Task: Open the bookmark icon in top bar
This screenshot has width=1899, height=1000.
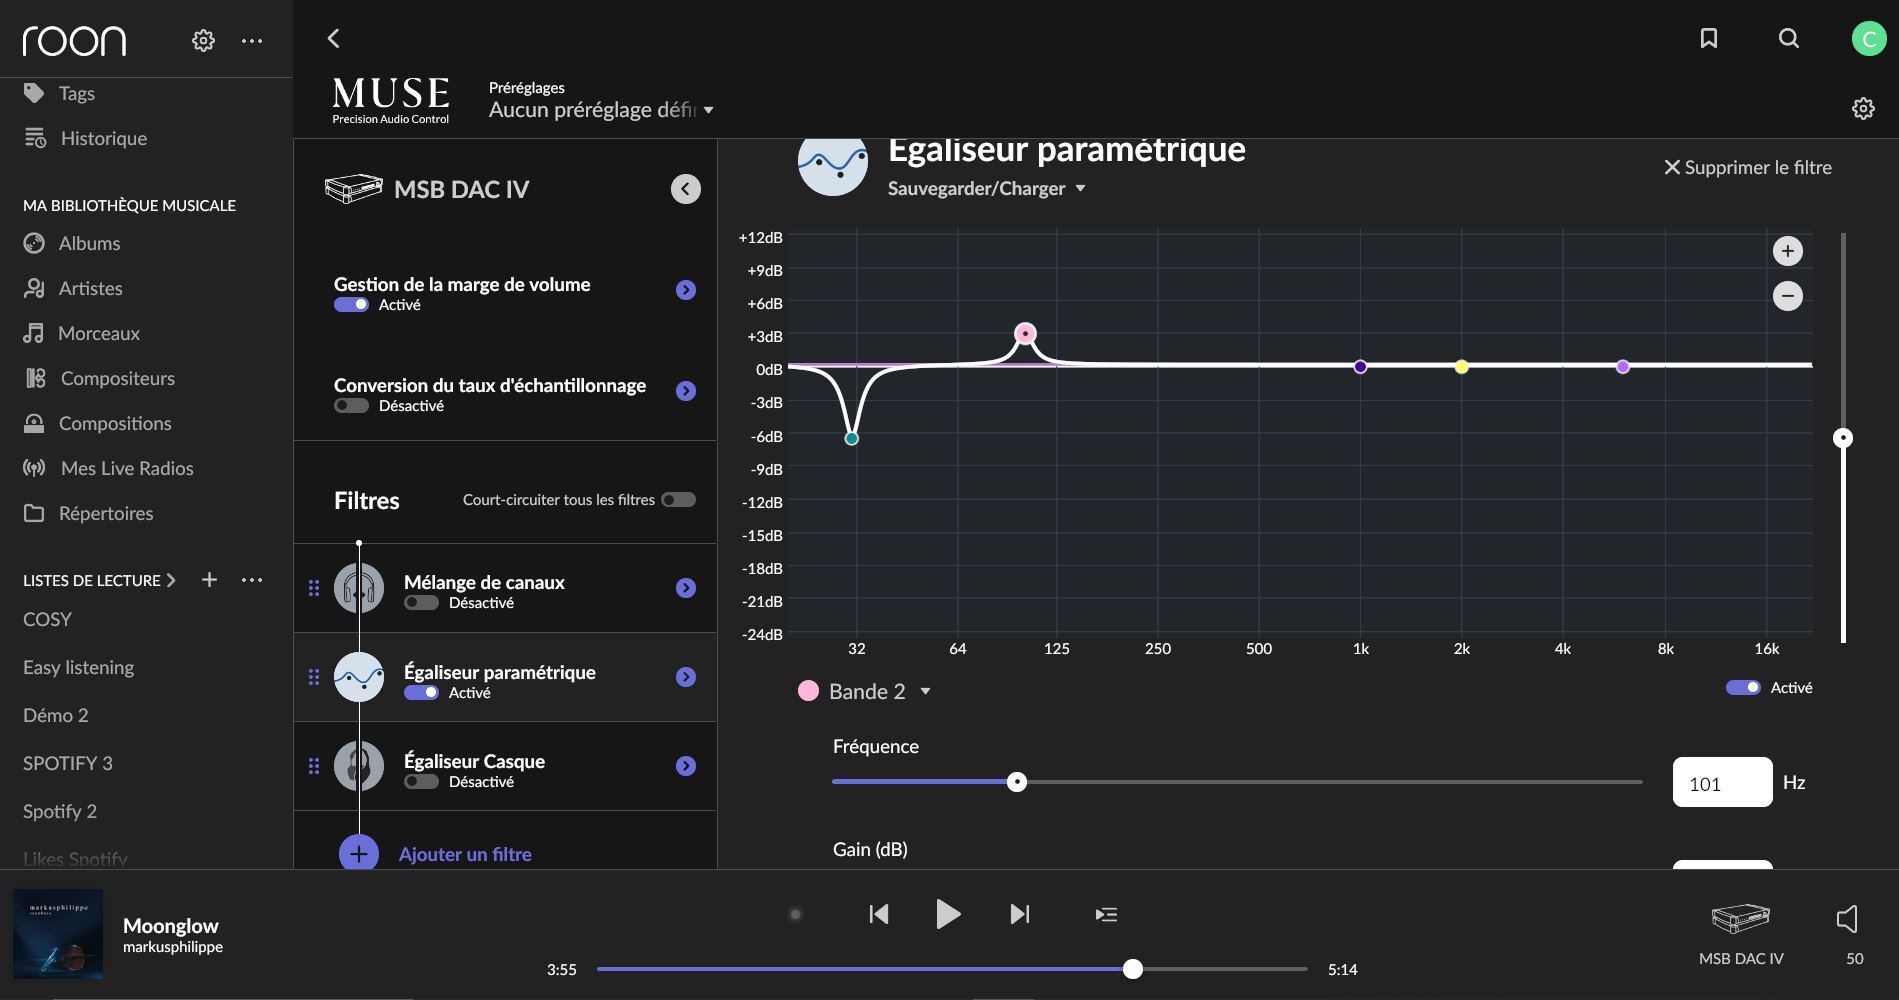Action: point(1709,38)
